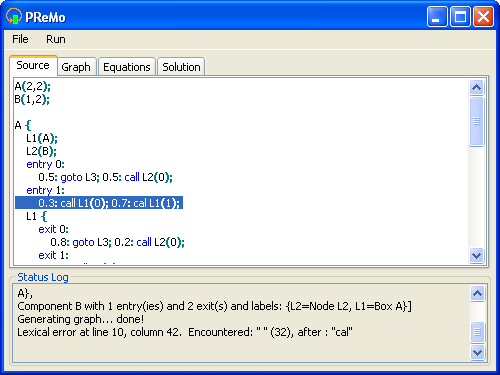Click the "Component B with 1 entry(ies)" log line

click(214, 306)
